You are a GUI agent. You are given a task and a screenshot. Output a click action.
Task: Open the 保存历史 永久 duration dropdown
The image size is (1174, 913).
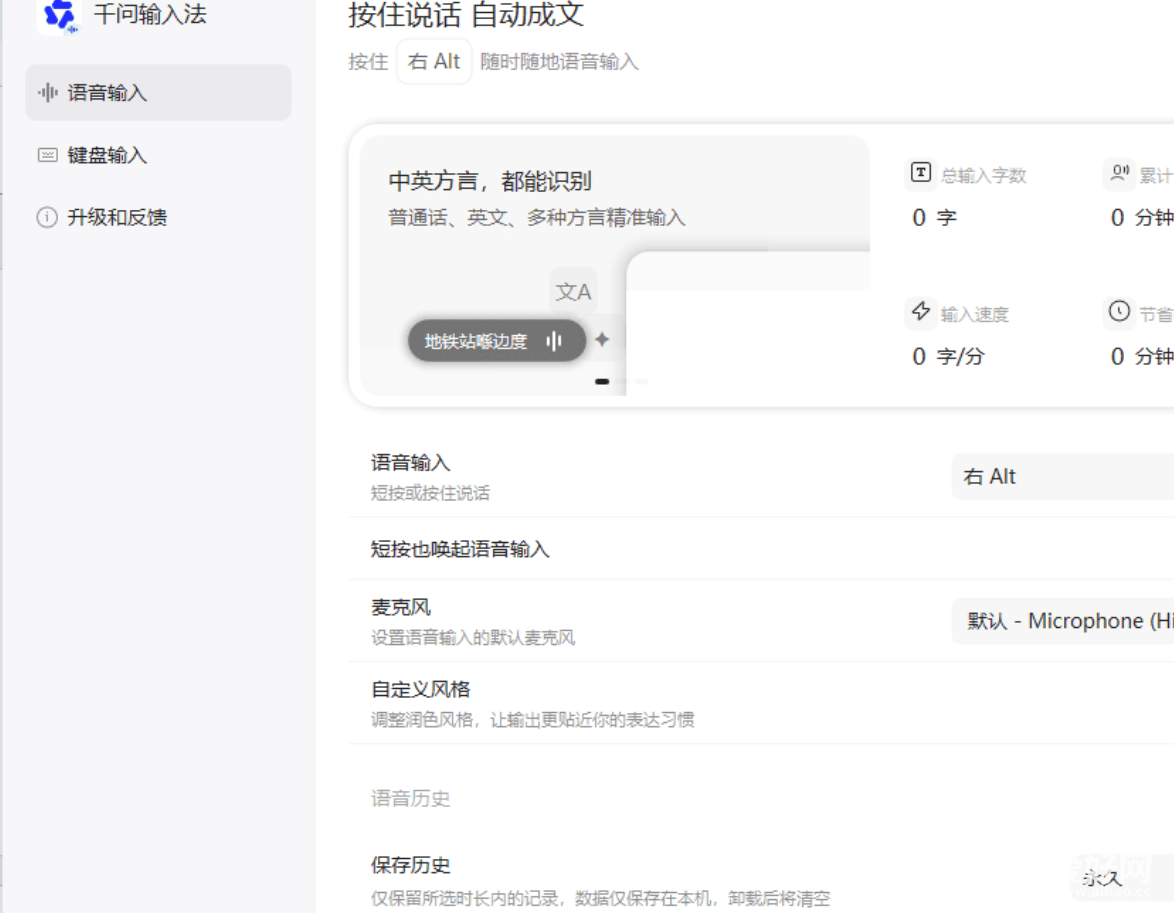1122,877
